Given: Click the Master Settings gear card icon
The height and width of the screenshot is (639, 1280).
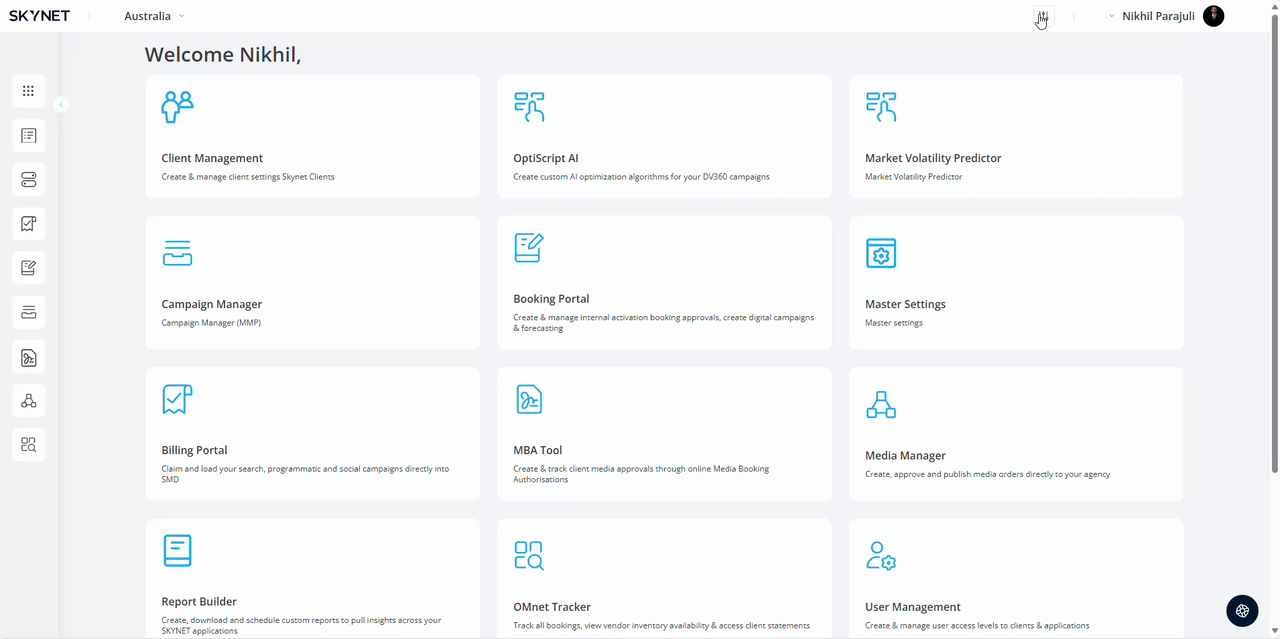Looking at the screenshot, I should coord(881,253).
